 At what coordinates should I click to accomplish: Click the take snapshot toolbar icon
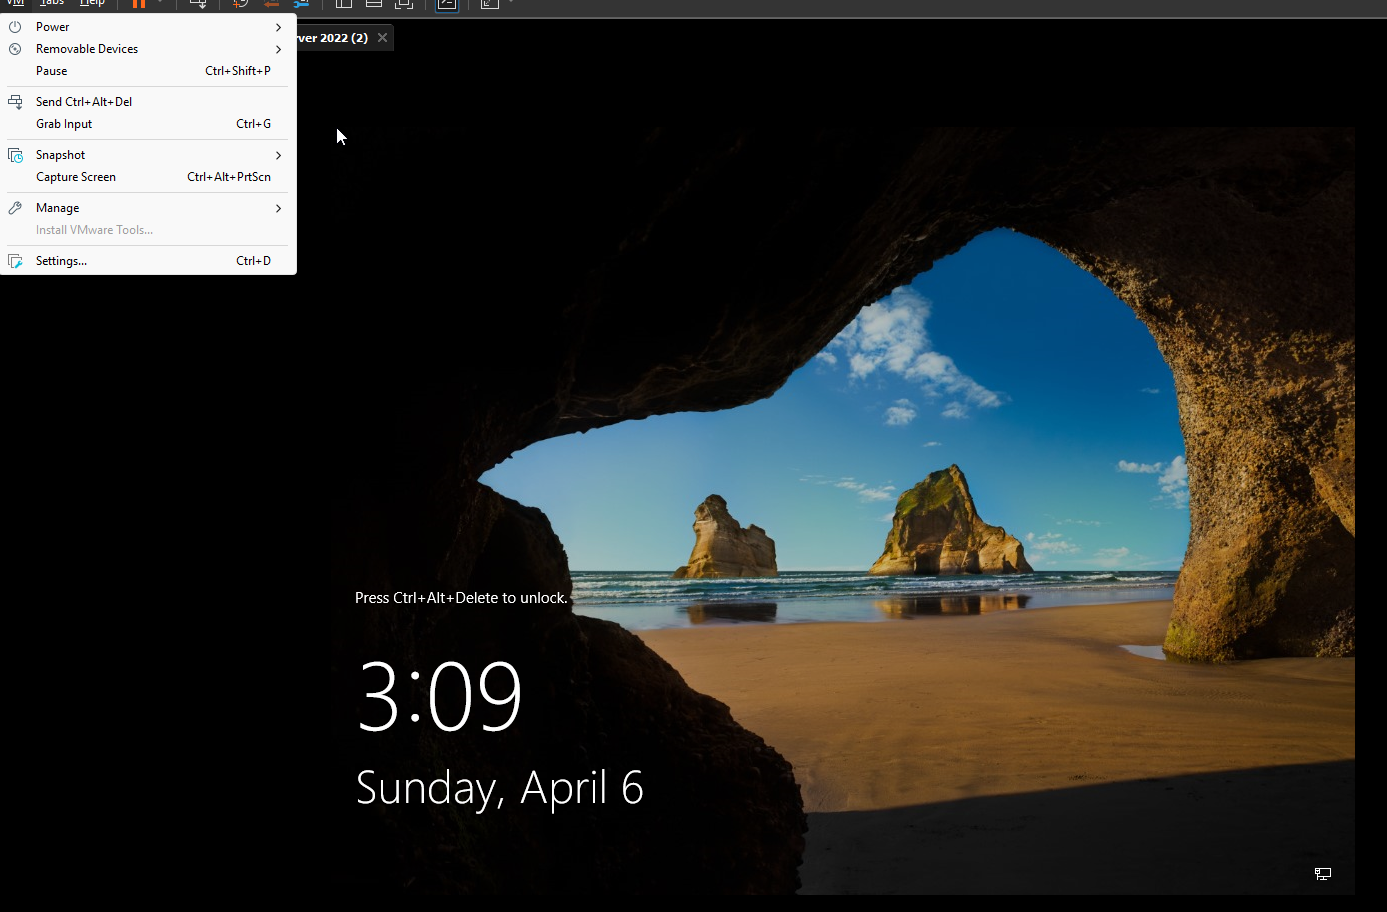pos(240,4)
